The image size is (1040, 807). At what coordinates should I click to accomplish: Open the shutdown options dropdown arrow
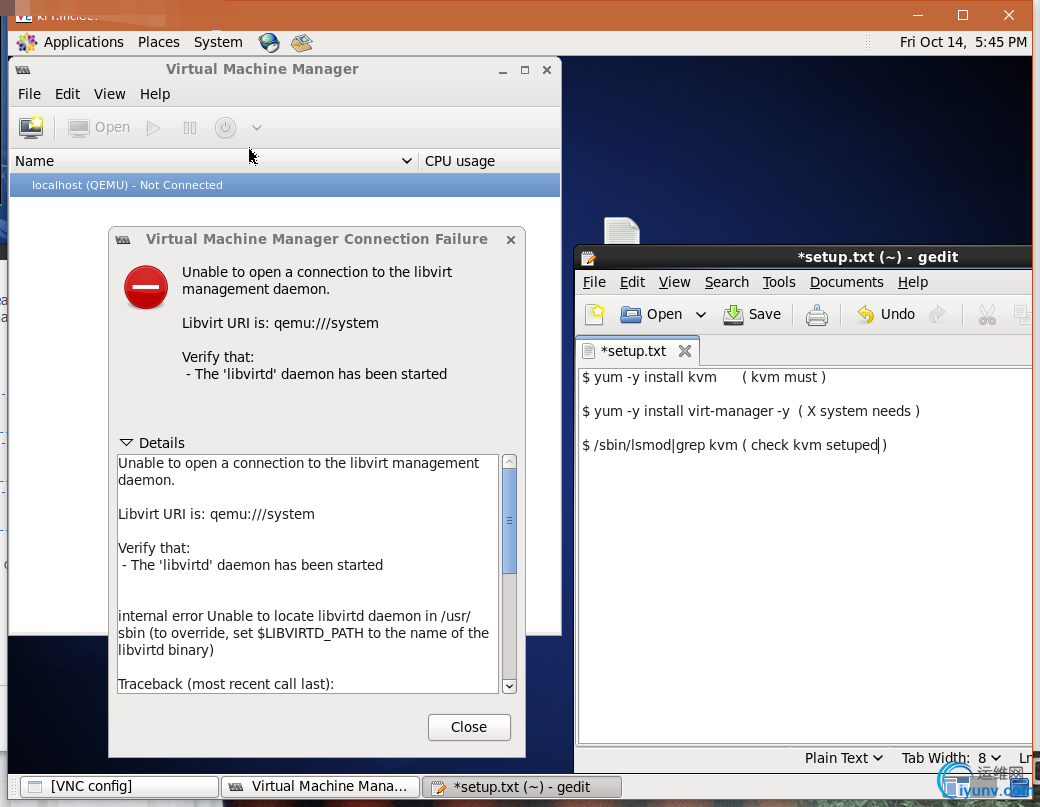pos(257,128)
